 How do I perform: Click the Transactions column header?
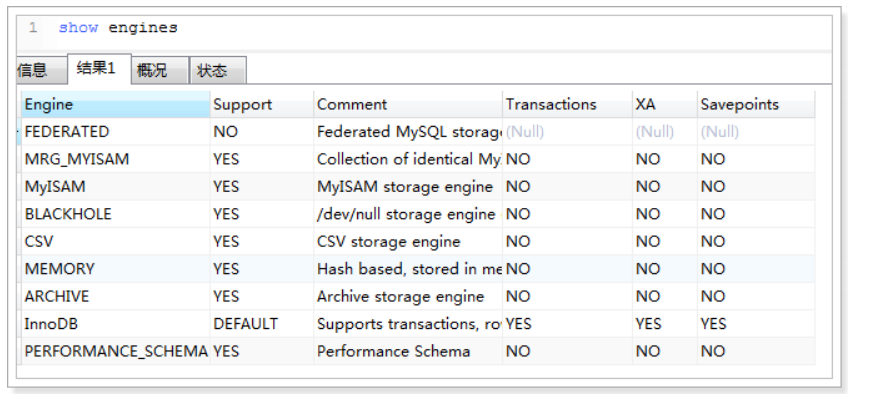[x=567, y=104]
